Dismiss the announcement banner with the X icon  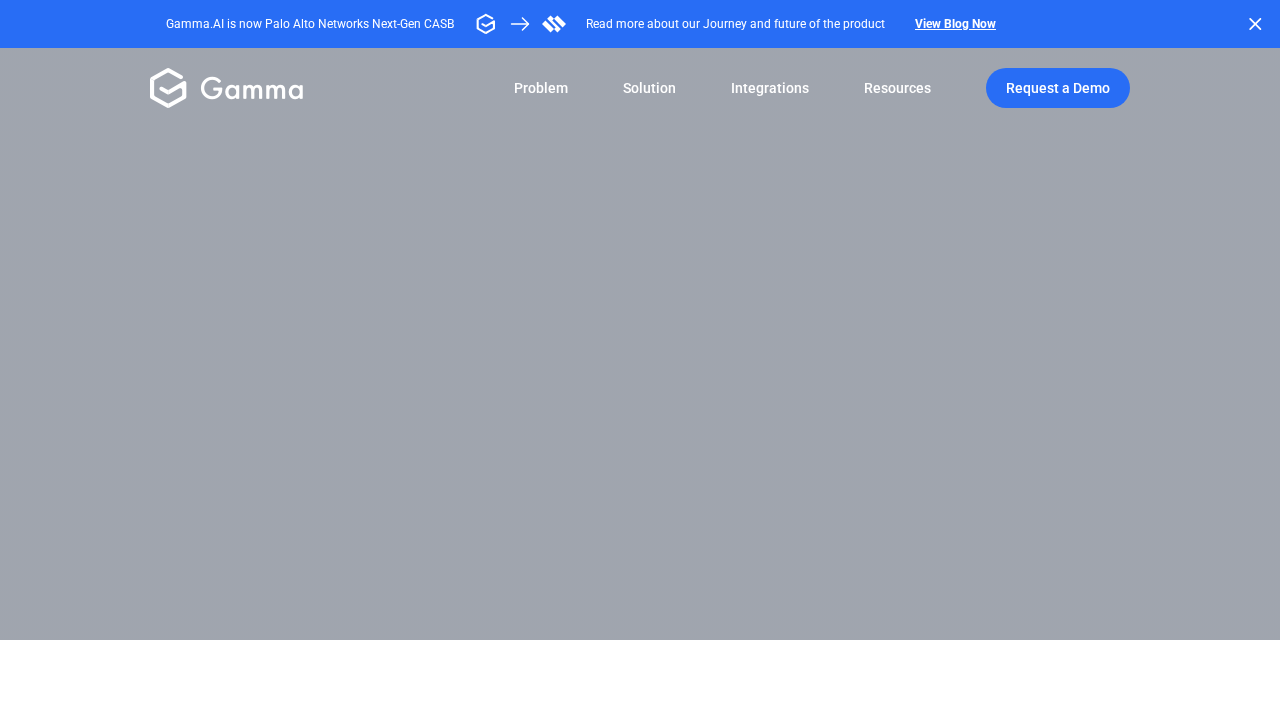click(1253, 22)
